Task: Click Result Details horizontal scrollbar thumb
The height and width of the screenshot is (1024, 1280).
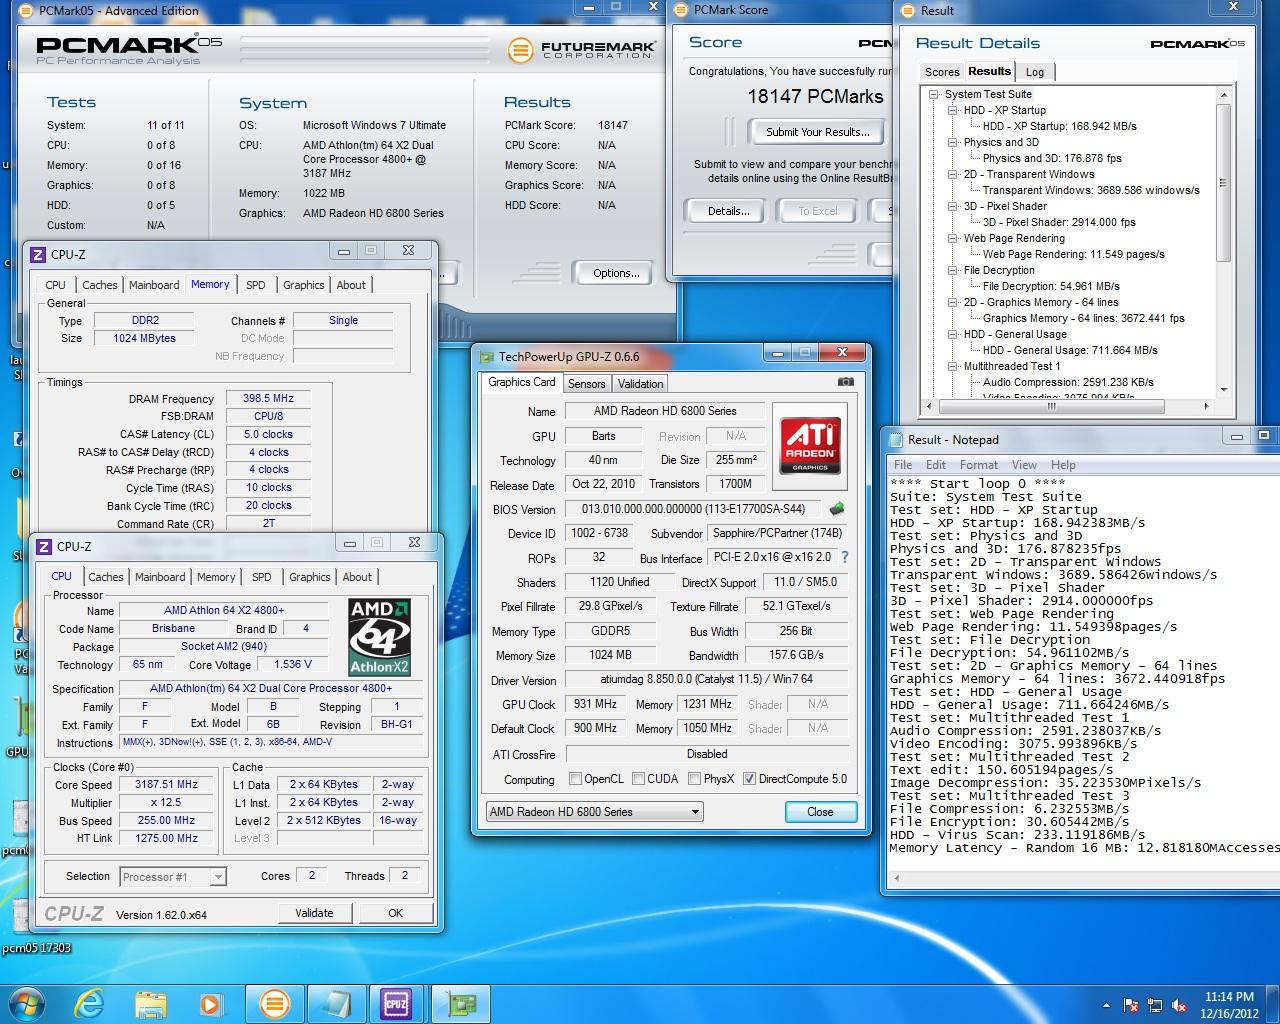Action: (x=1052, y=407)
